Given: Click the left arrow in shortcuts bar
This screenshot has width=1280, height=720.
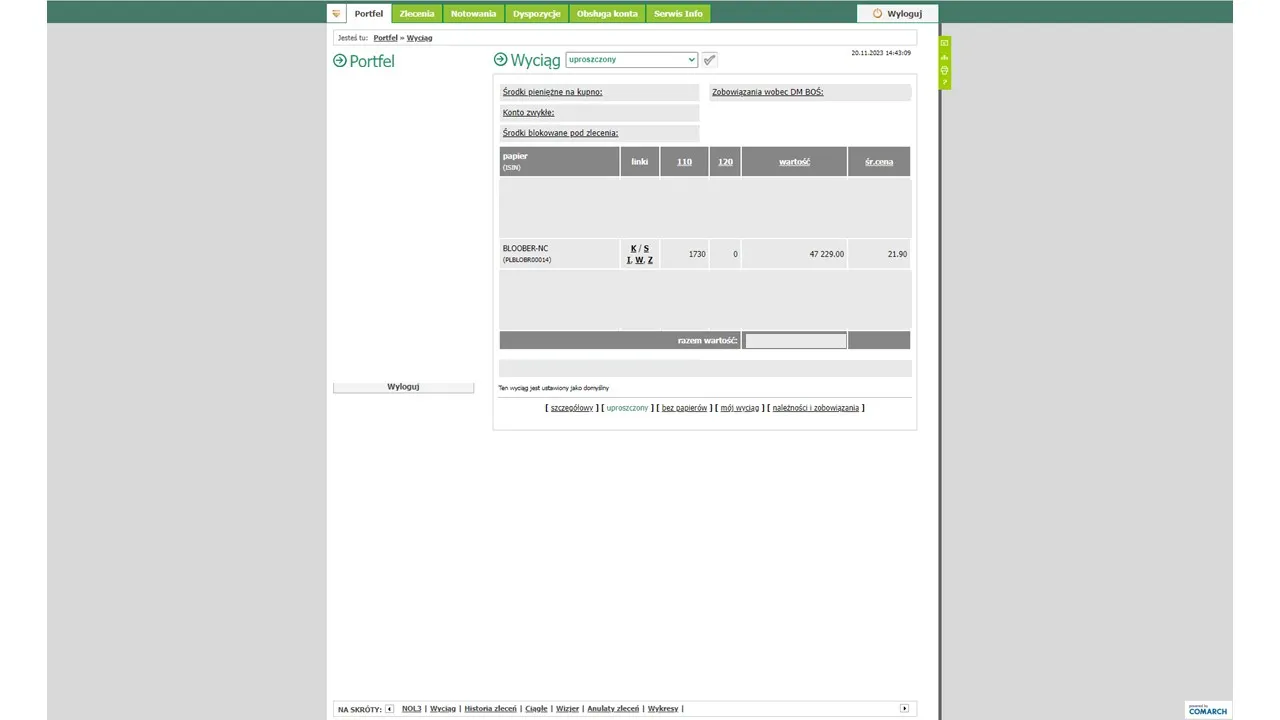Looking at the screenshot, I should [389, 708].
